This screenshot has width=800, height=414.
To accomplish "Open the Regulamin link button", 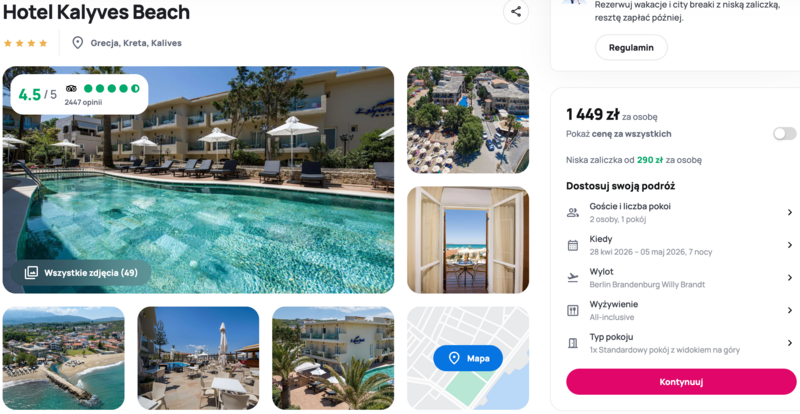I will coord(631,47).
